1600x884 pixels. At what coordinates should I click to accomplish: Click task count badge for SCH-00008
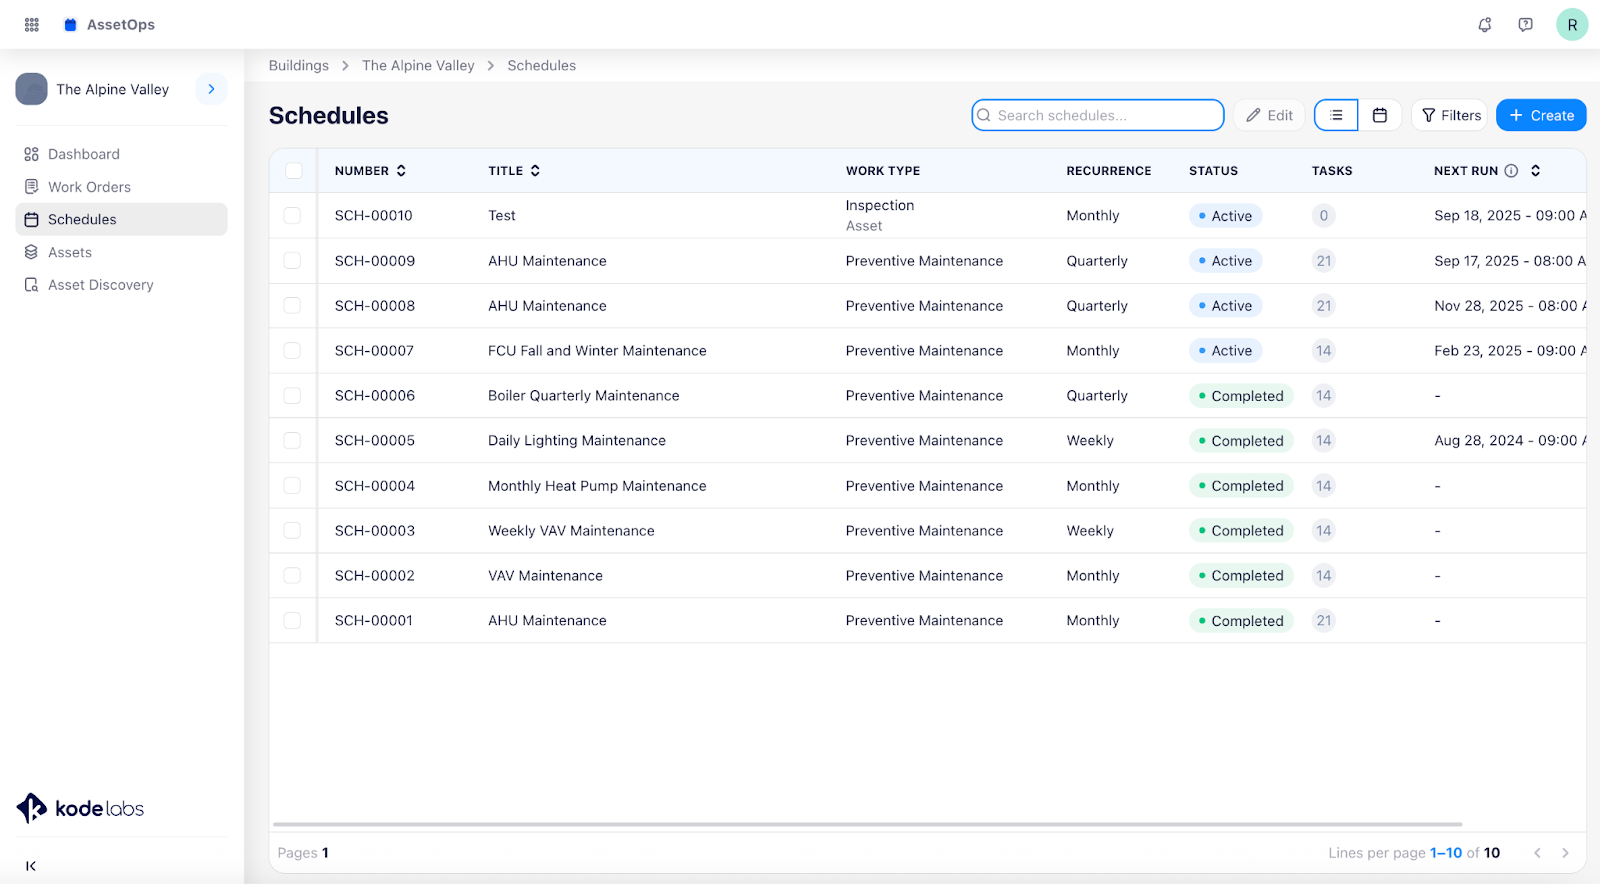(1324, 306)
